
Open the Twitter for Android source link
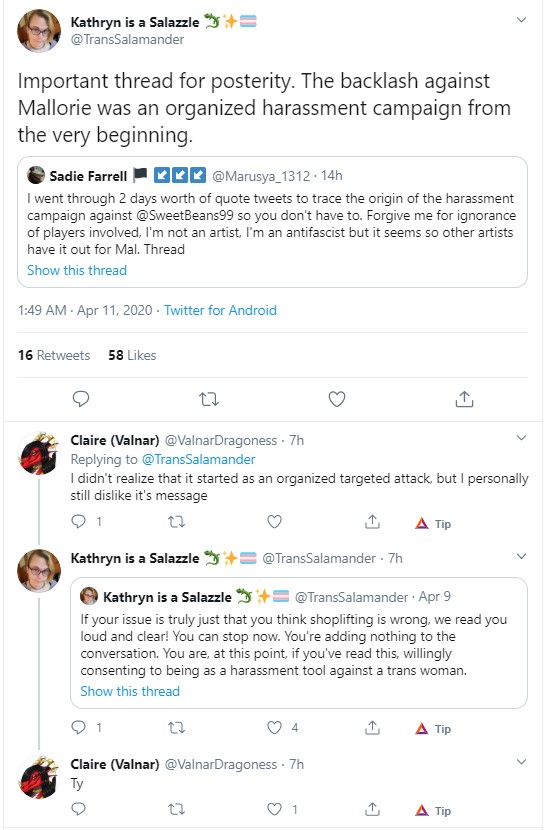(x=220, y=310)
